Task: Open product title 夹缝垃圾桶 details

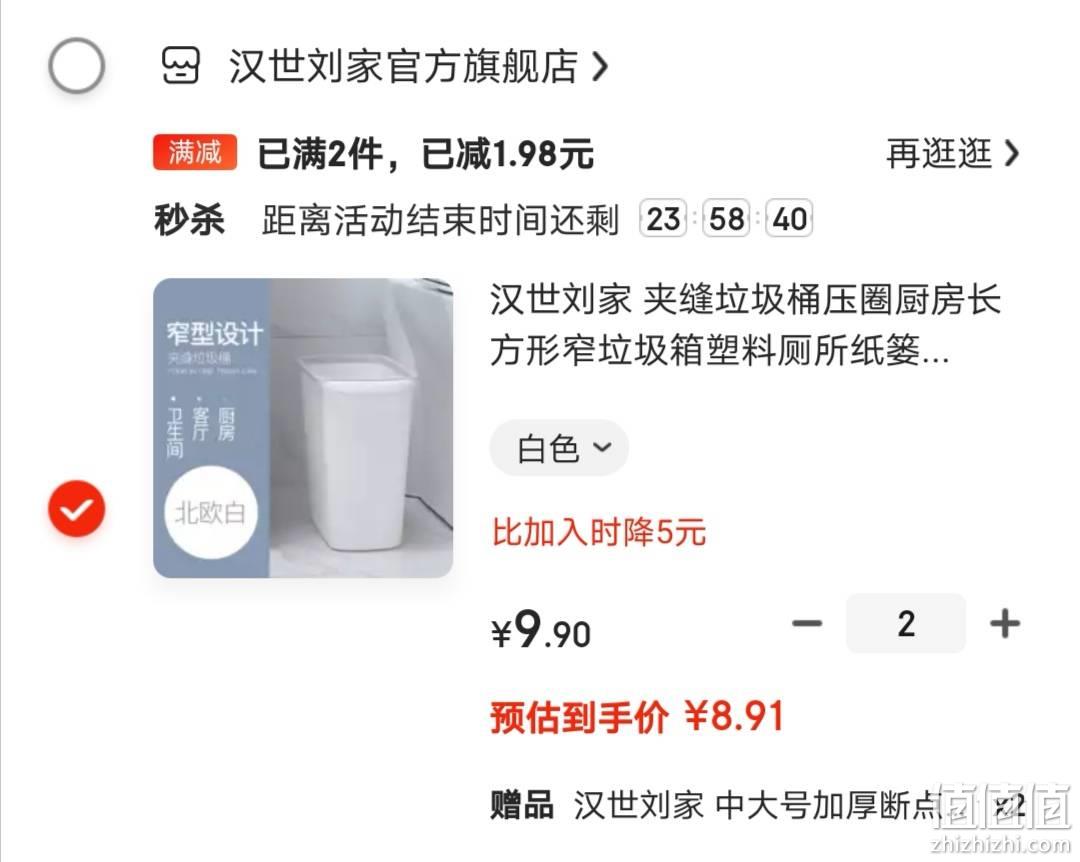Action: pyautogui.click(x=745, y=325)
